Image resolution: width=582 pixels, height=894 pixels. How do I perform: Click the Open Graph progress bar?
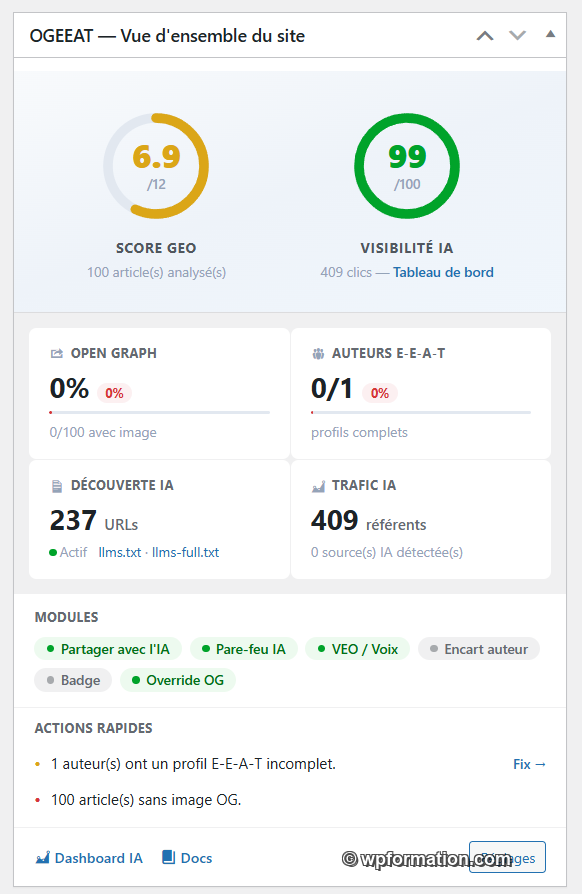click(160, 412)
